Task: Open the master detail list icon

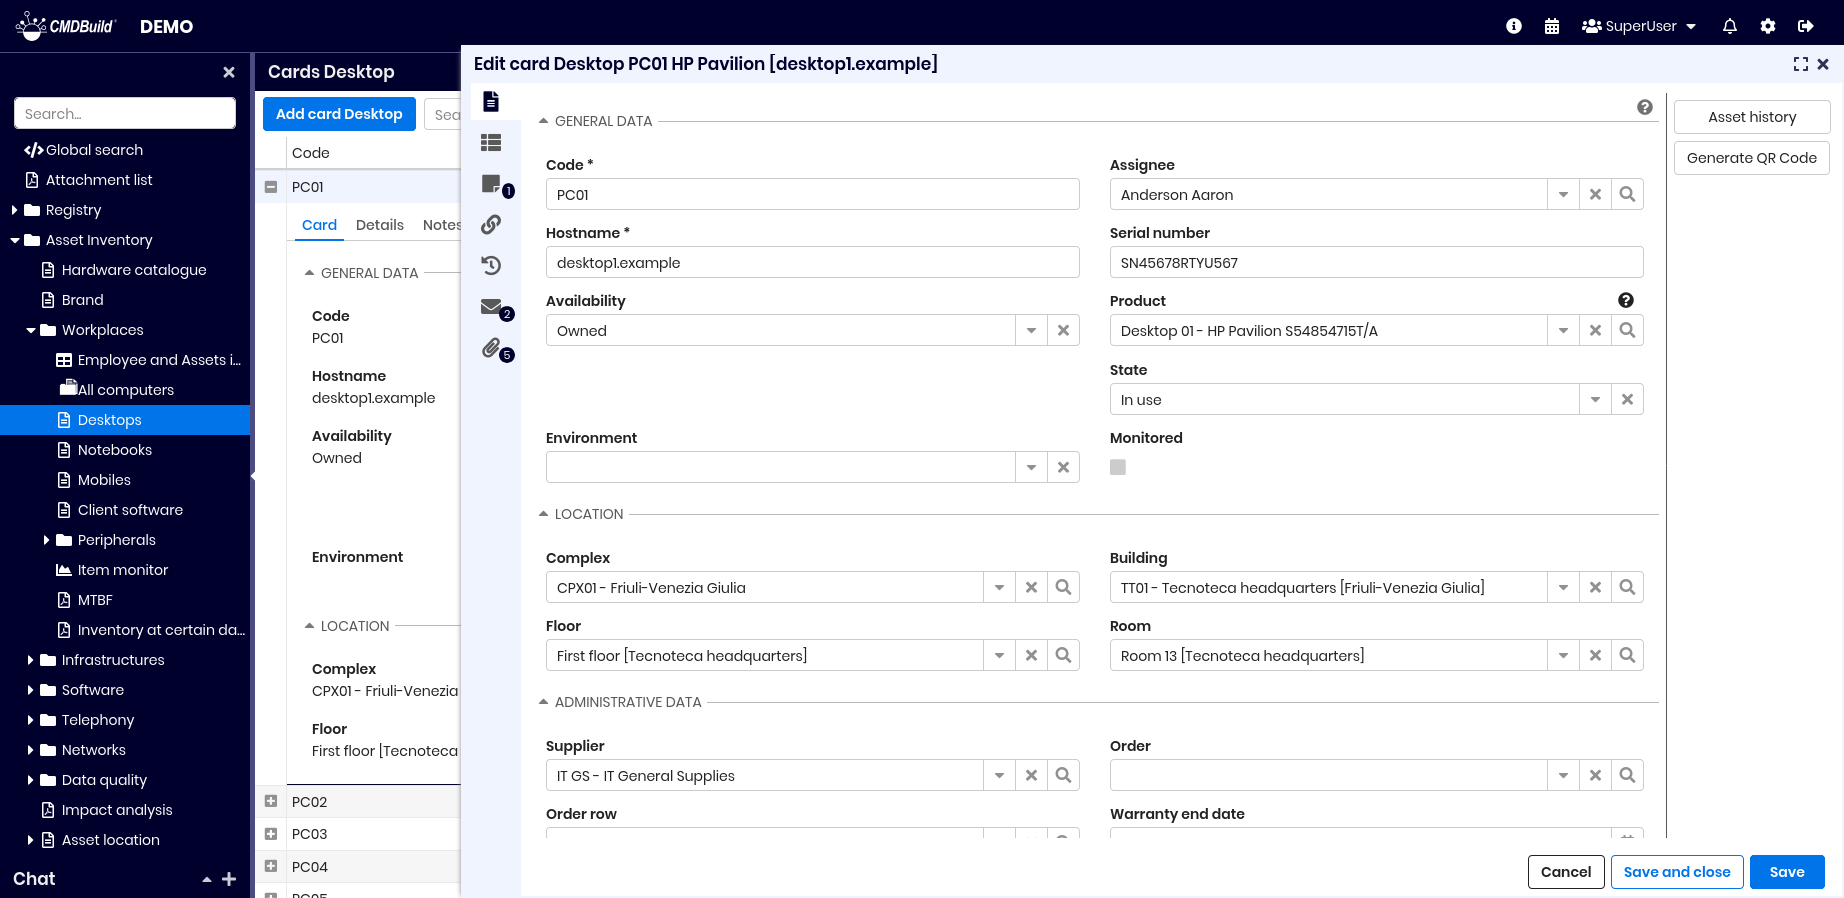Action: [x=491, y=143]
